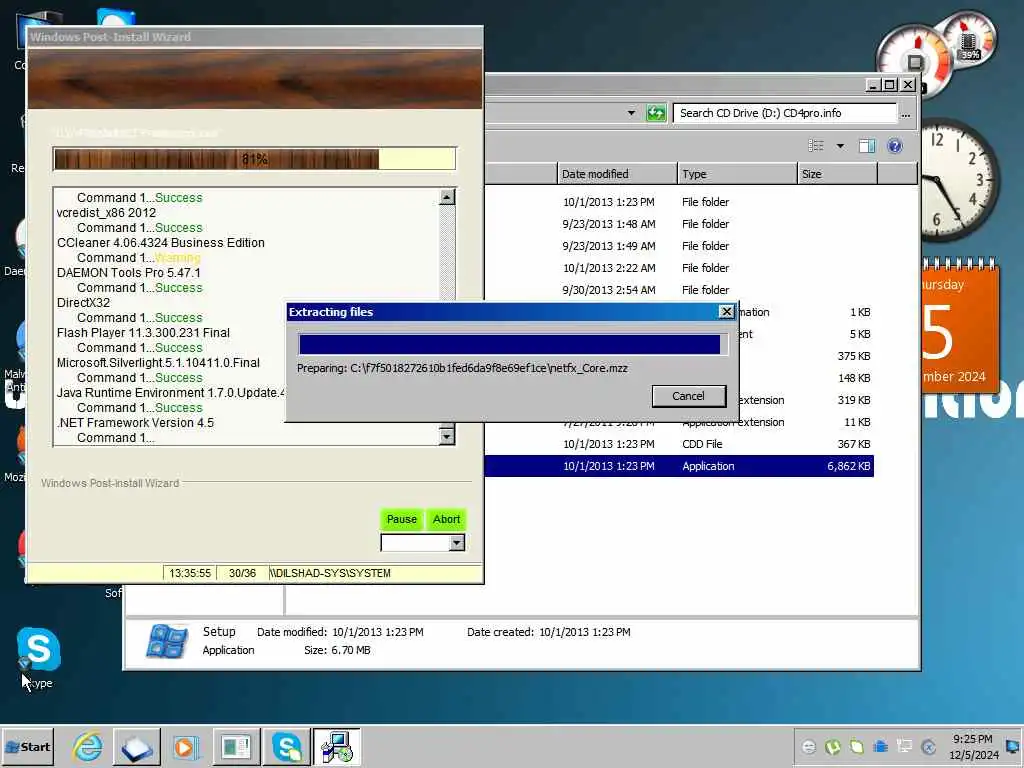Image resolution: width=1024 pixels, height=768 pixels.
Task: Open Internet Explorer from the taskbar
Action: 88,746
